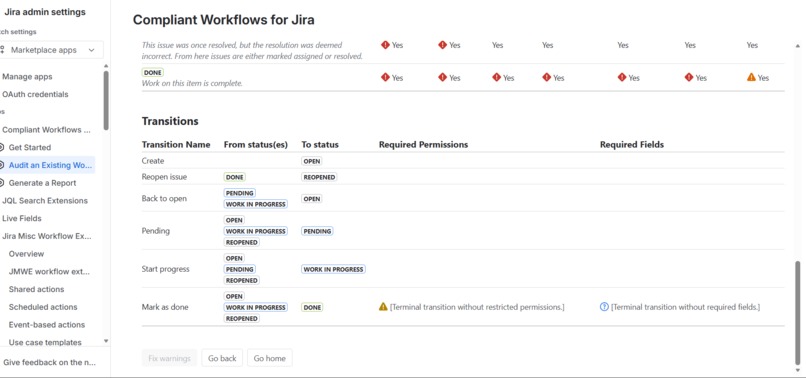806x378 pixels.
Task: Click 'Required Permissions' column header
Action: point(424,145)
